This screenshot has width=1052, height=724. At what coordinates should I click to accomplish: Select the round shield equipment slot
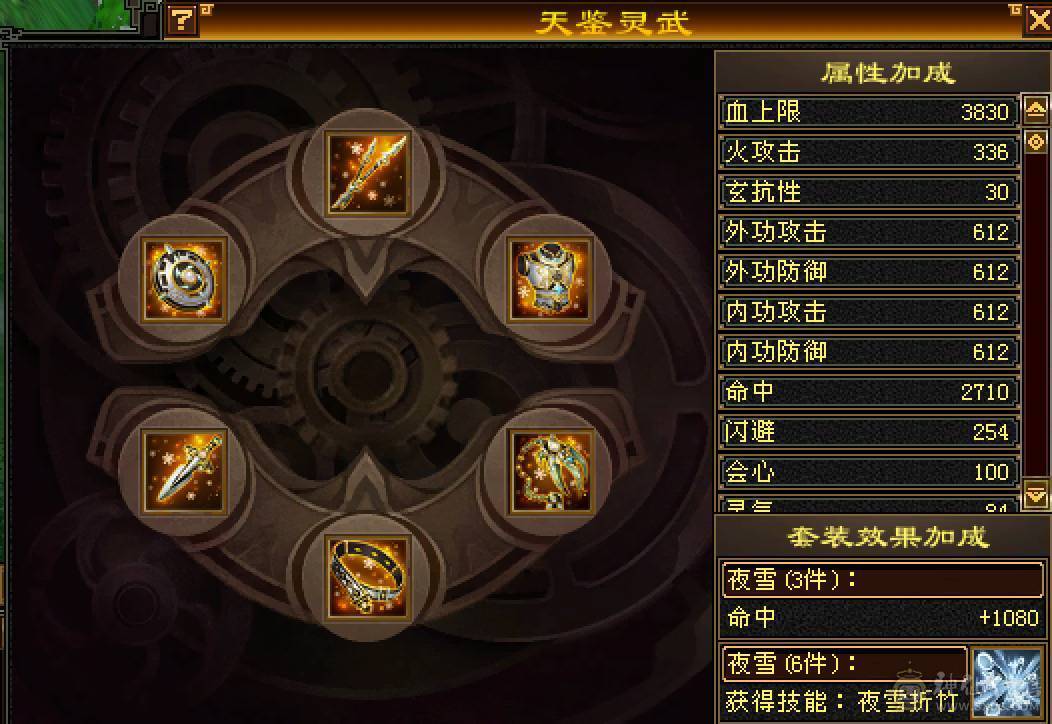coord(185,279)
